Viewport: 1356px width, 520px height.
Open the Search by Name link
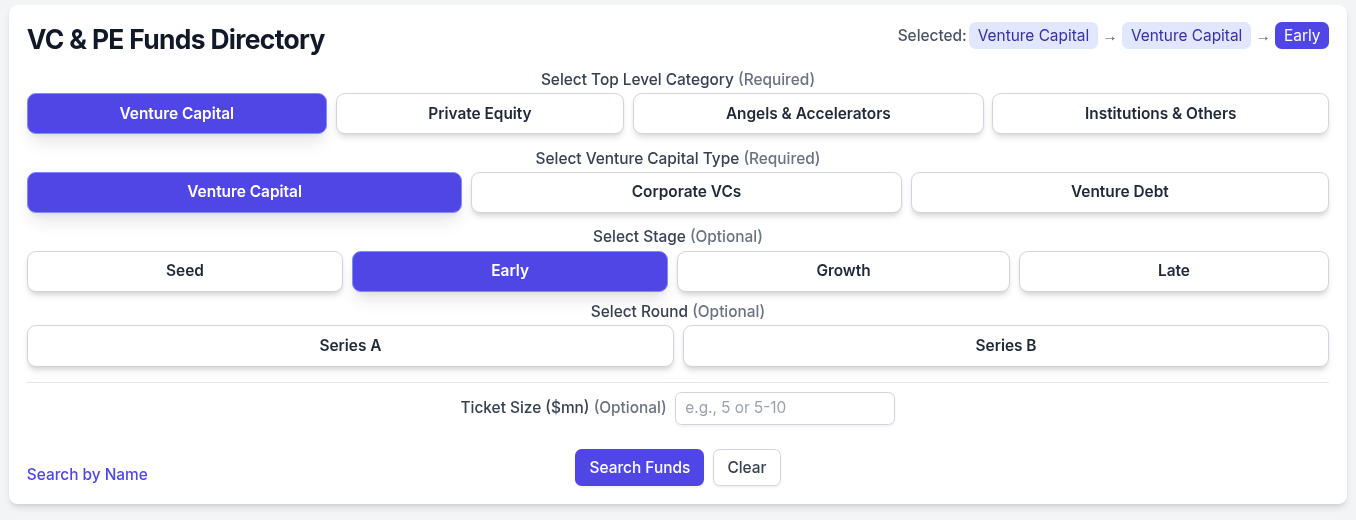87,474
